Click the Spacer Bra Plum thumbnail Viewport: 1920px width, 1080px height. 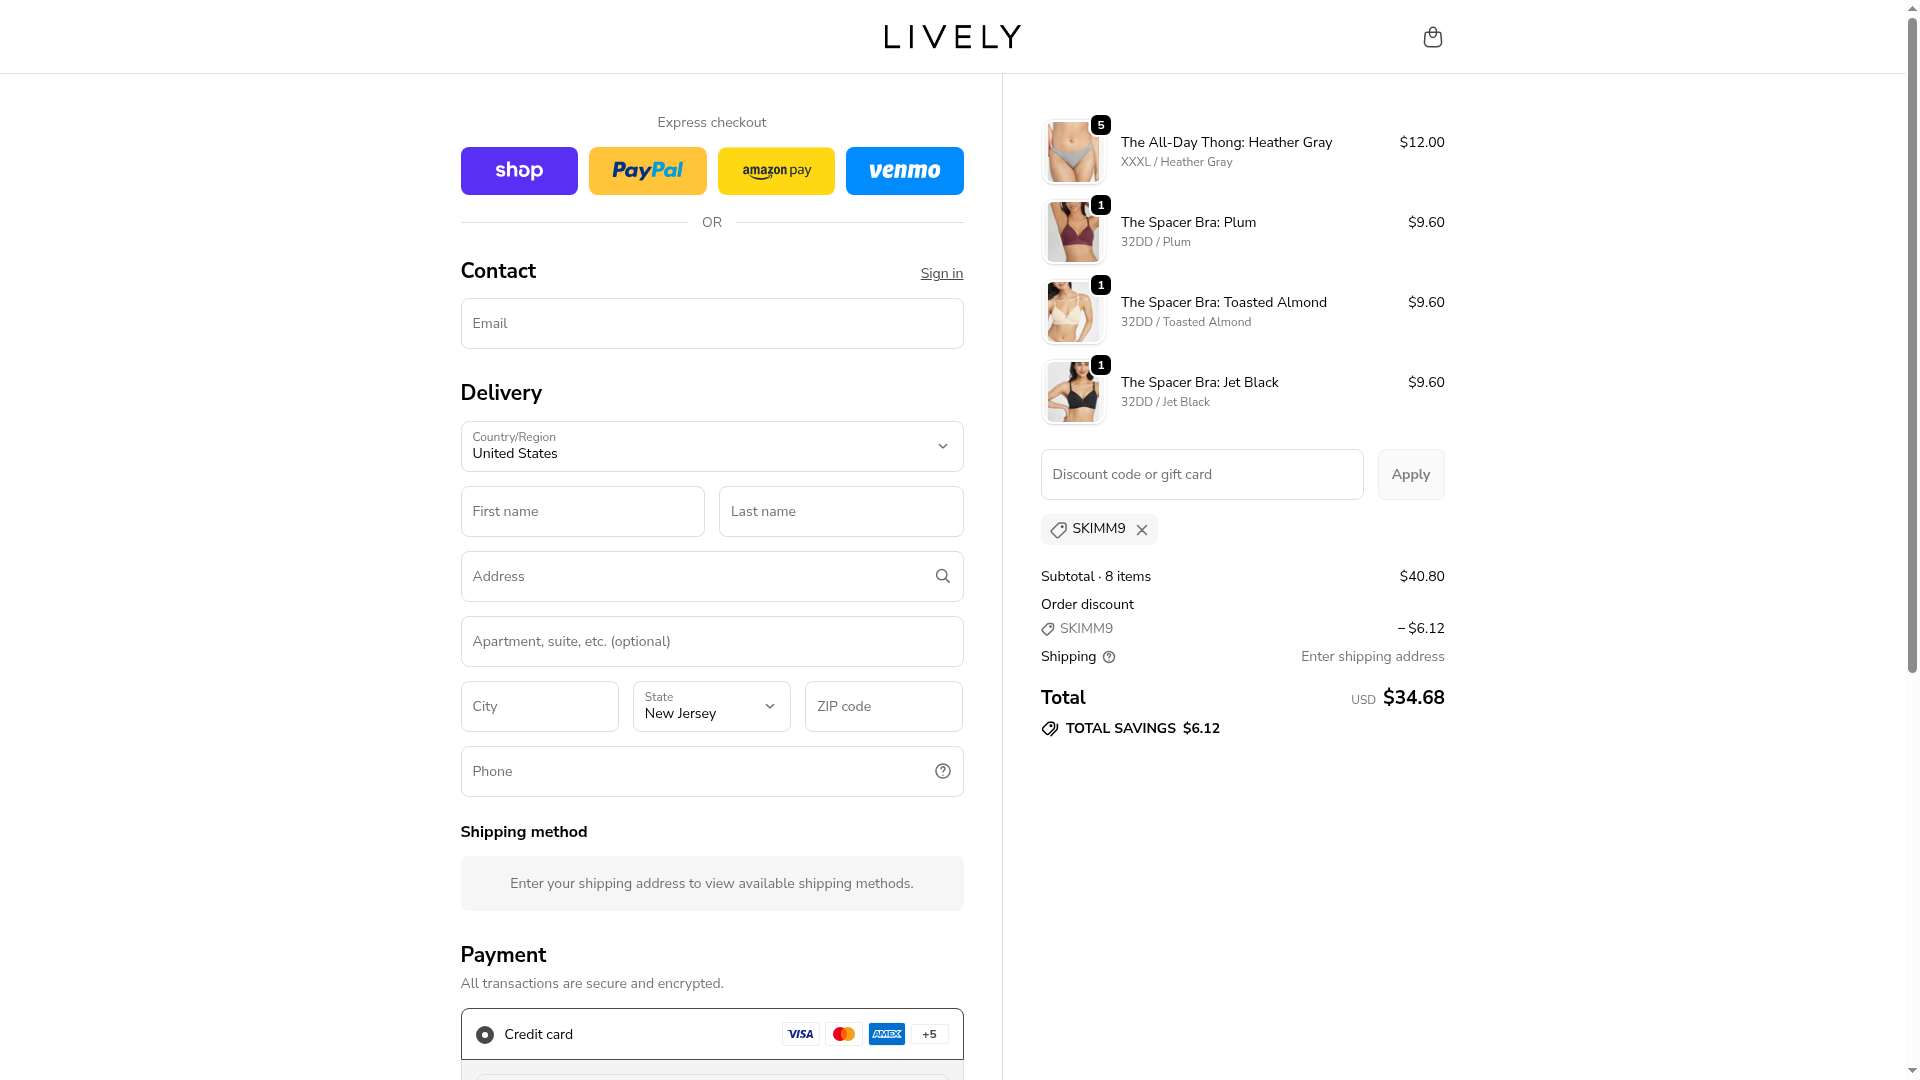pyautogui.click(x=1073, y=232)
